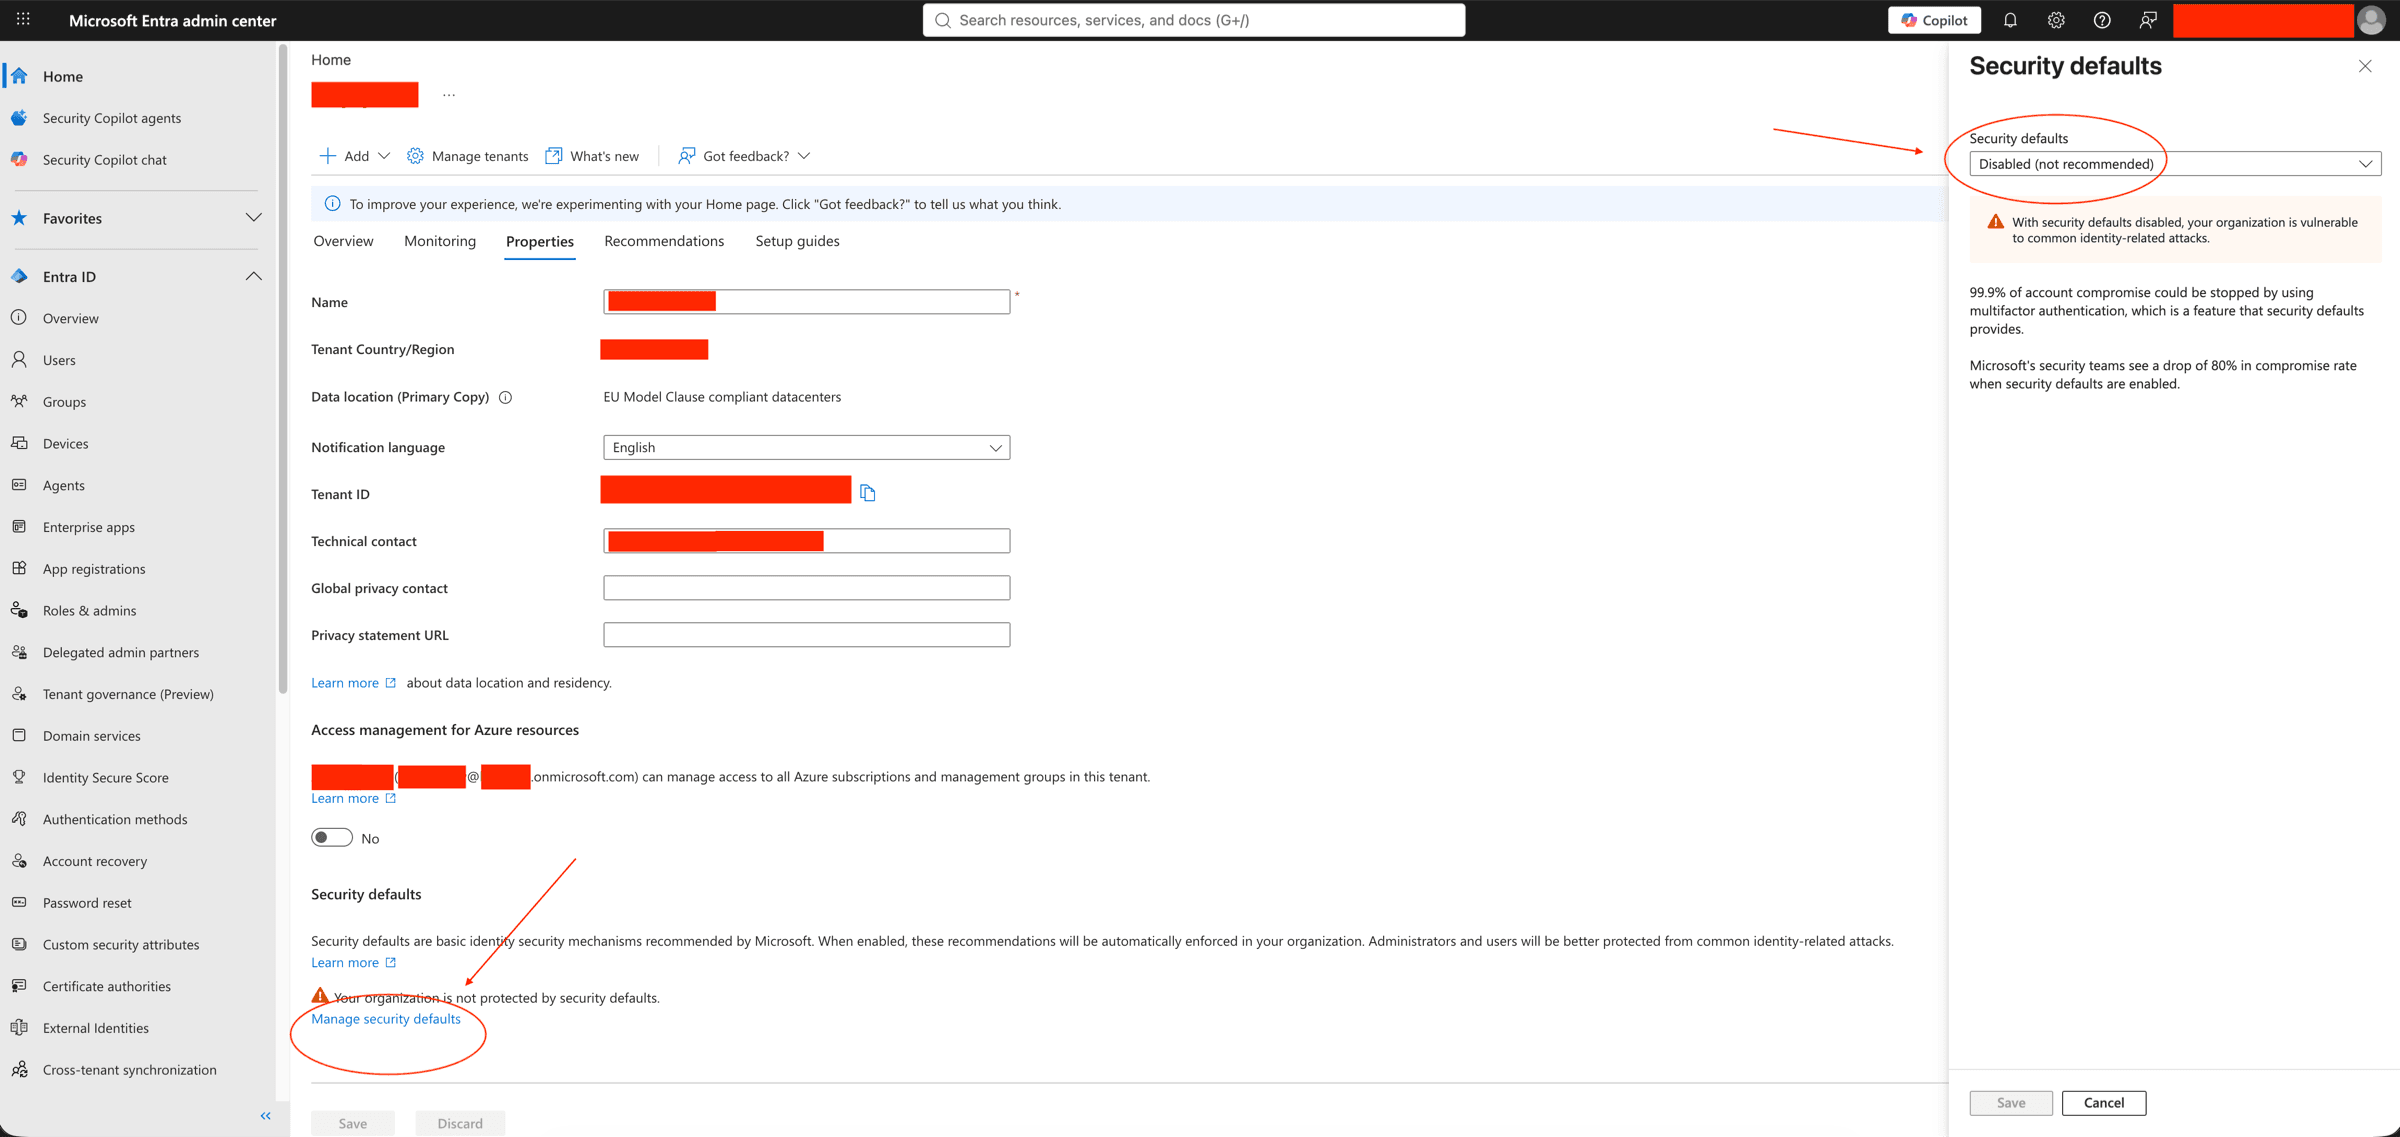
Task: Open the notifications bell icon
Action: click(2010, 20)
